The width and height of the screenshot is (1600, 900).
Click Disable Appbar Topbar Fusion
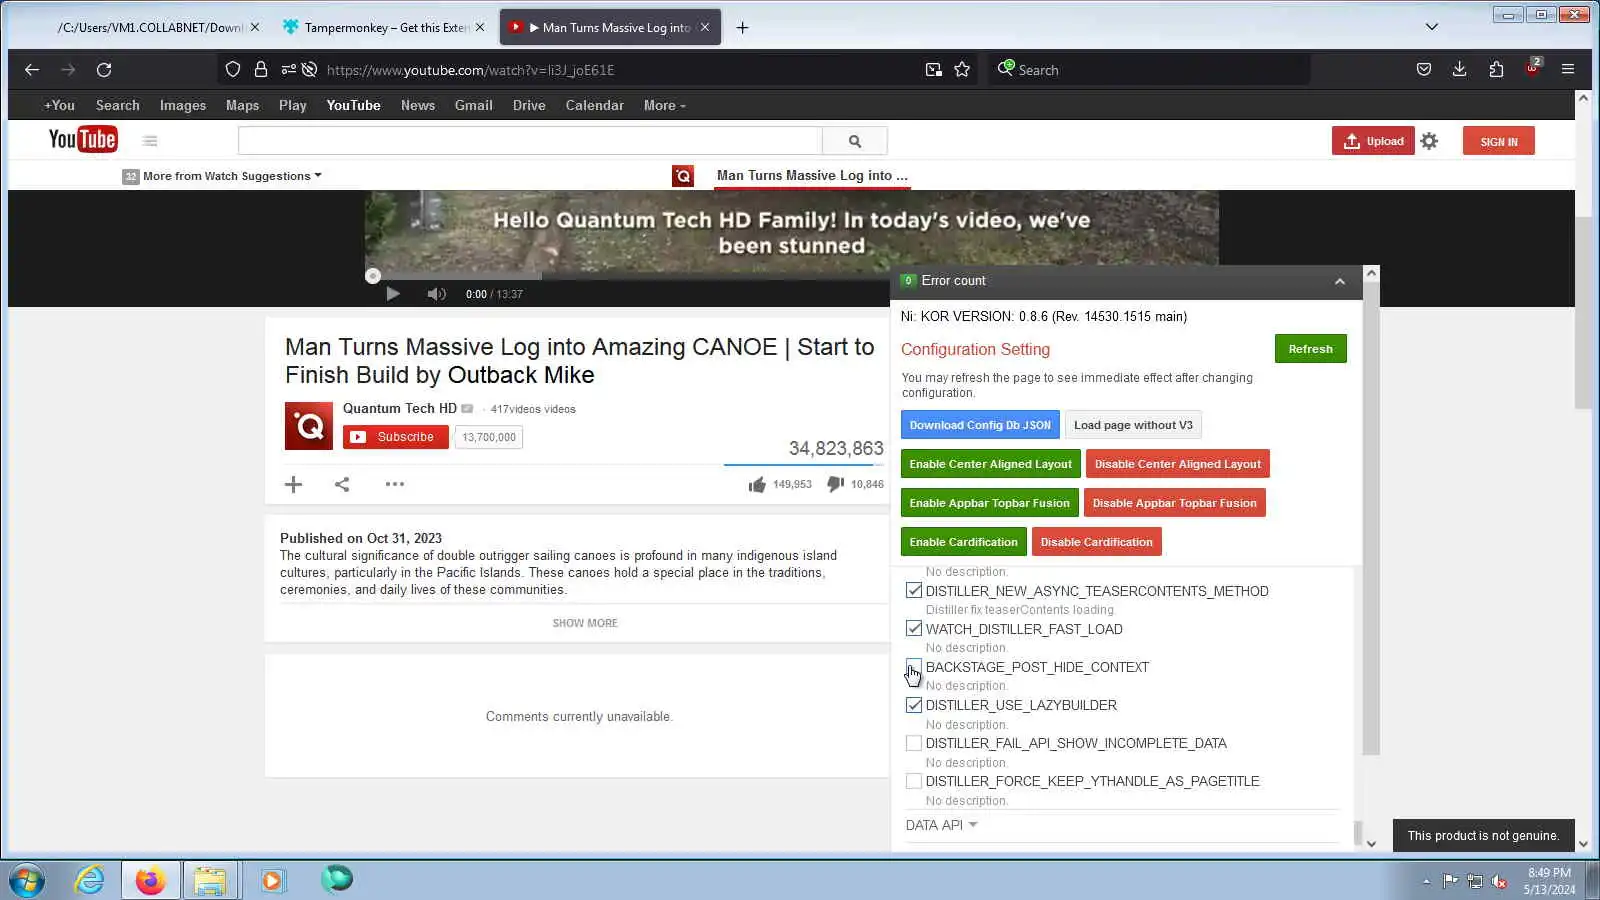[1175, 503]
